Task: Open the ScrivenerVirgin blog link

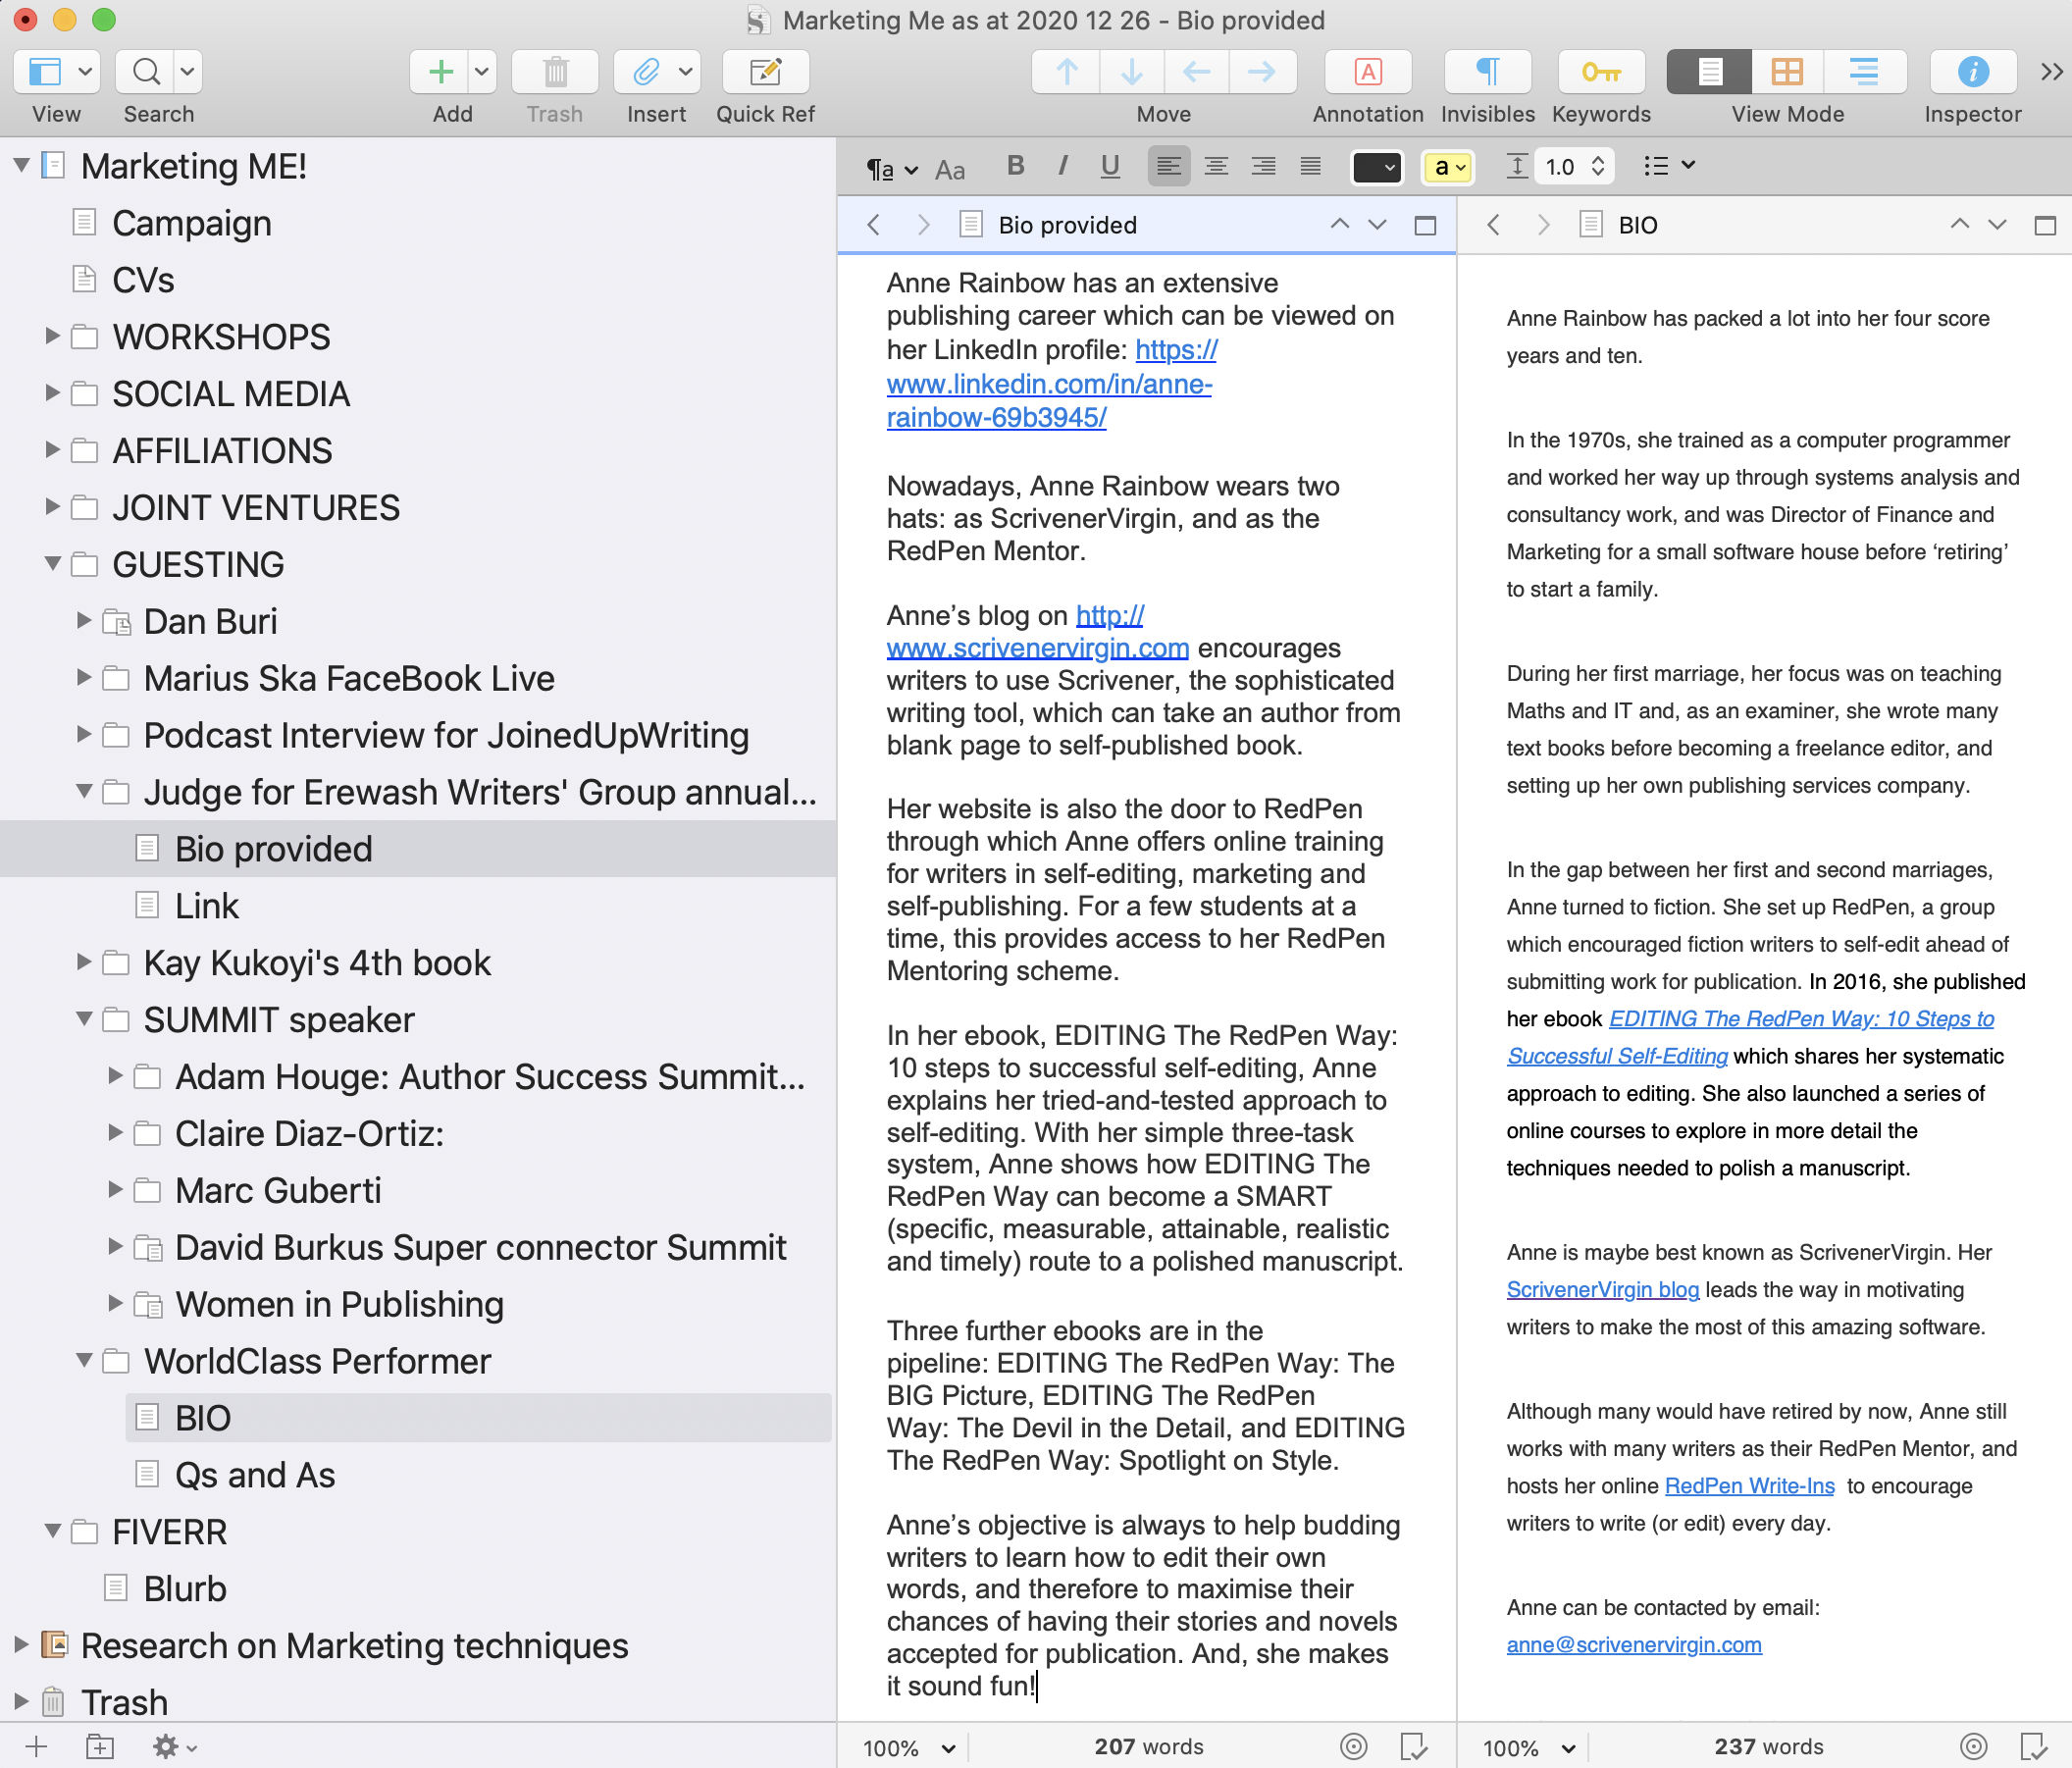Action: point(1602,1290)
